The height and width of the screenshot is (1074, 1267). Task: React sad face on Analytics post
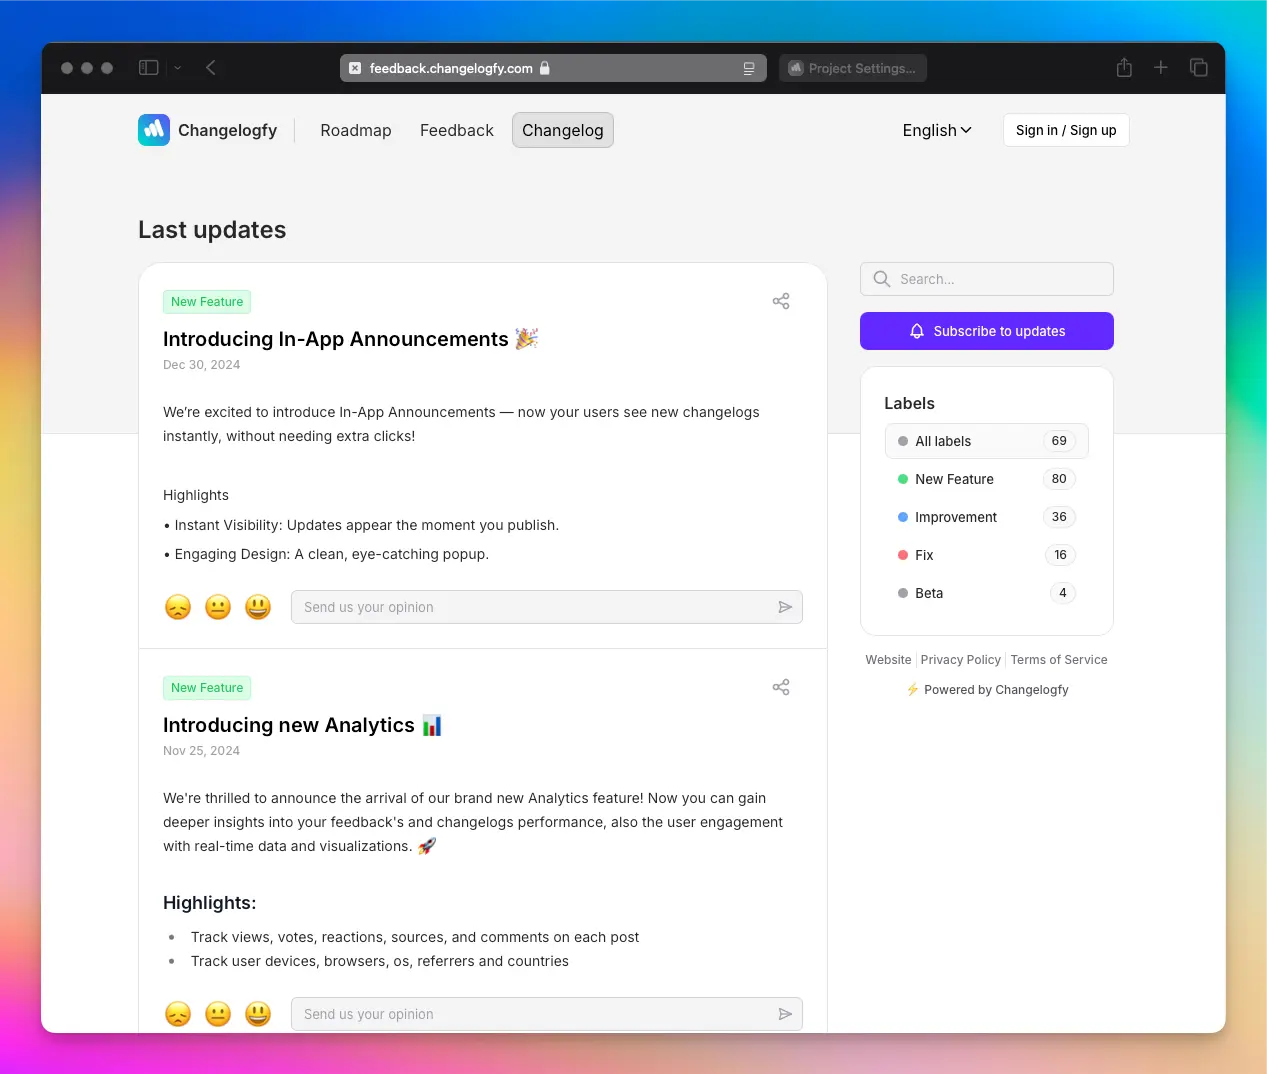[x=178, y=1014]
